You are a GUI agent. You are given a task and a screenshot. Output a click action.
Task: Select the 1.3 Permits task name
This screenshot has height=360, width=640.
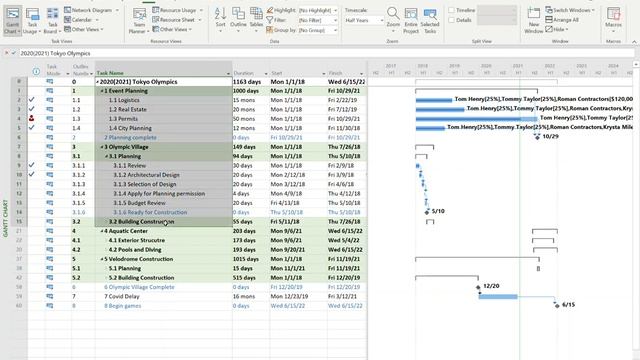123,119
